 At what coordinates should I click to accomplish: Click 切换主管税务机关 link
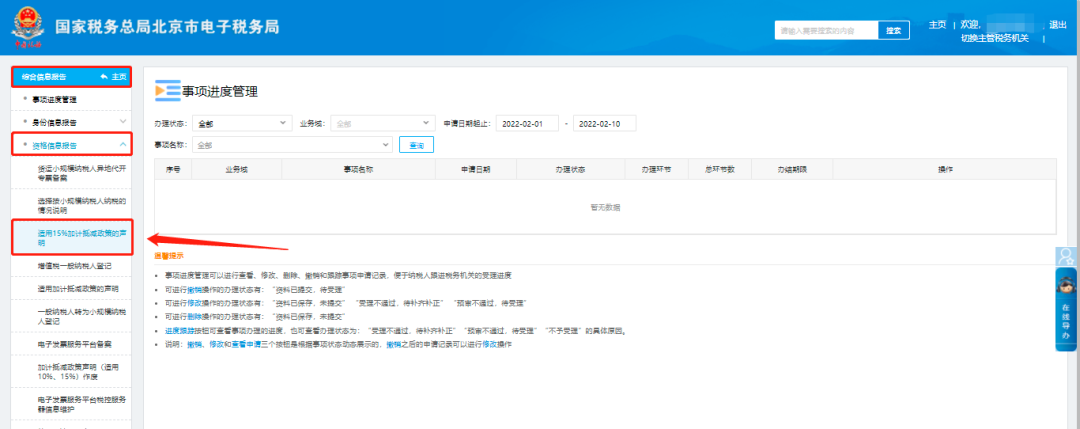tap(994, 39)
